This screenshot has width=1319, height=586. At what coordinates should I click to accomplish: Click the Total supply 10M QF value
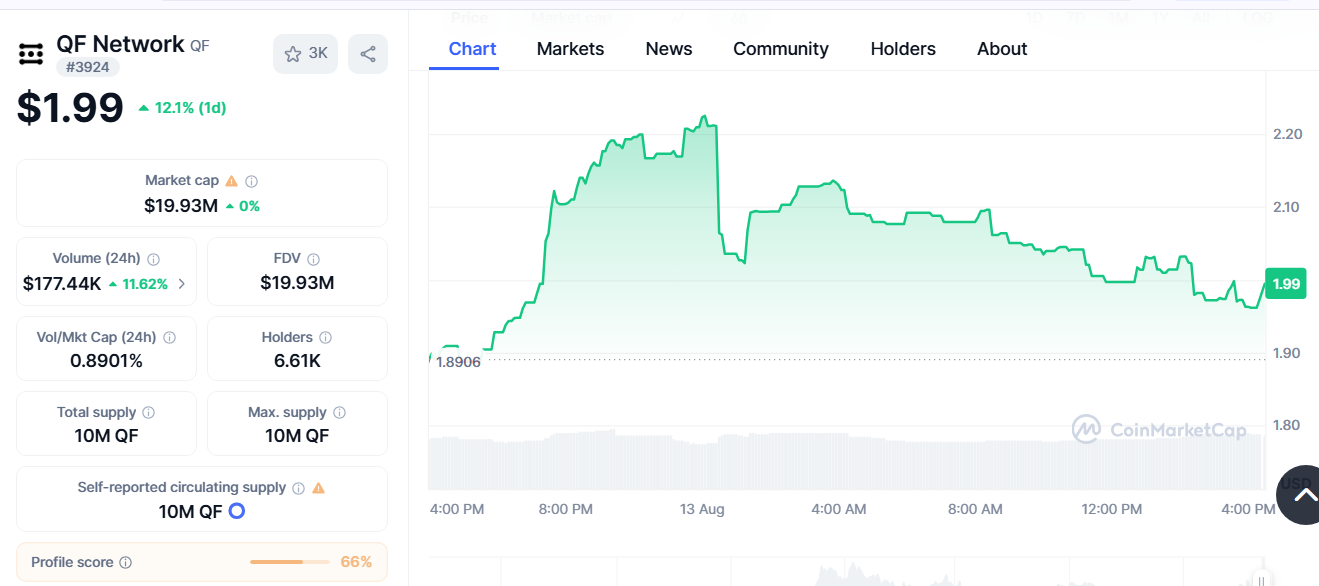pyautogui.click(x=106, y=436)
